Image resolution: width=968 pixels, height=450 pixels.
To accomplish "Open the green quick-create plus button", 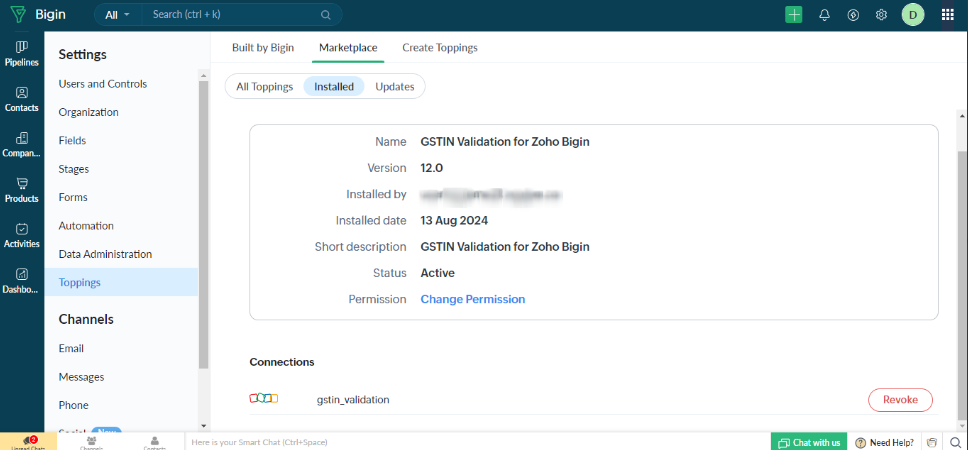I will (793, 15).
